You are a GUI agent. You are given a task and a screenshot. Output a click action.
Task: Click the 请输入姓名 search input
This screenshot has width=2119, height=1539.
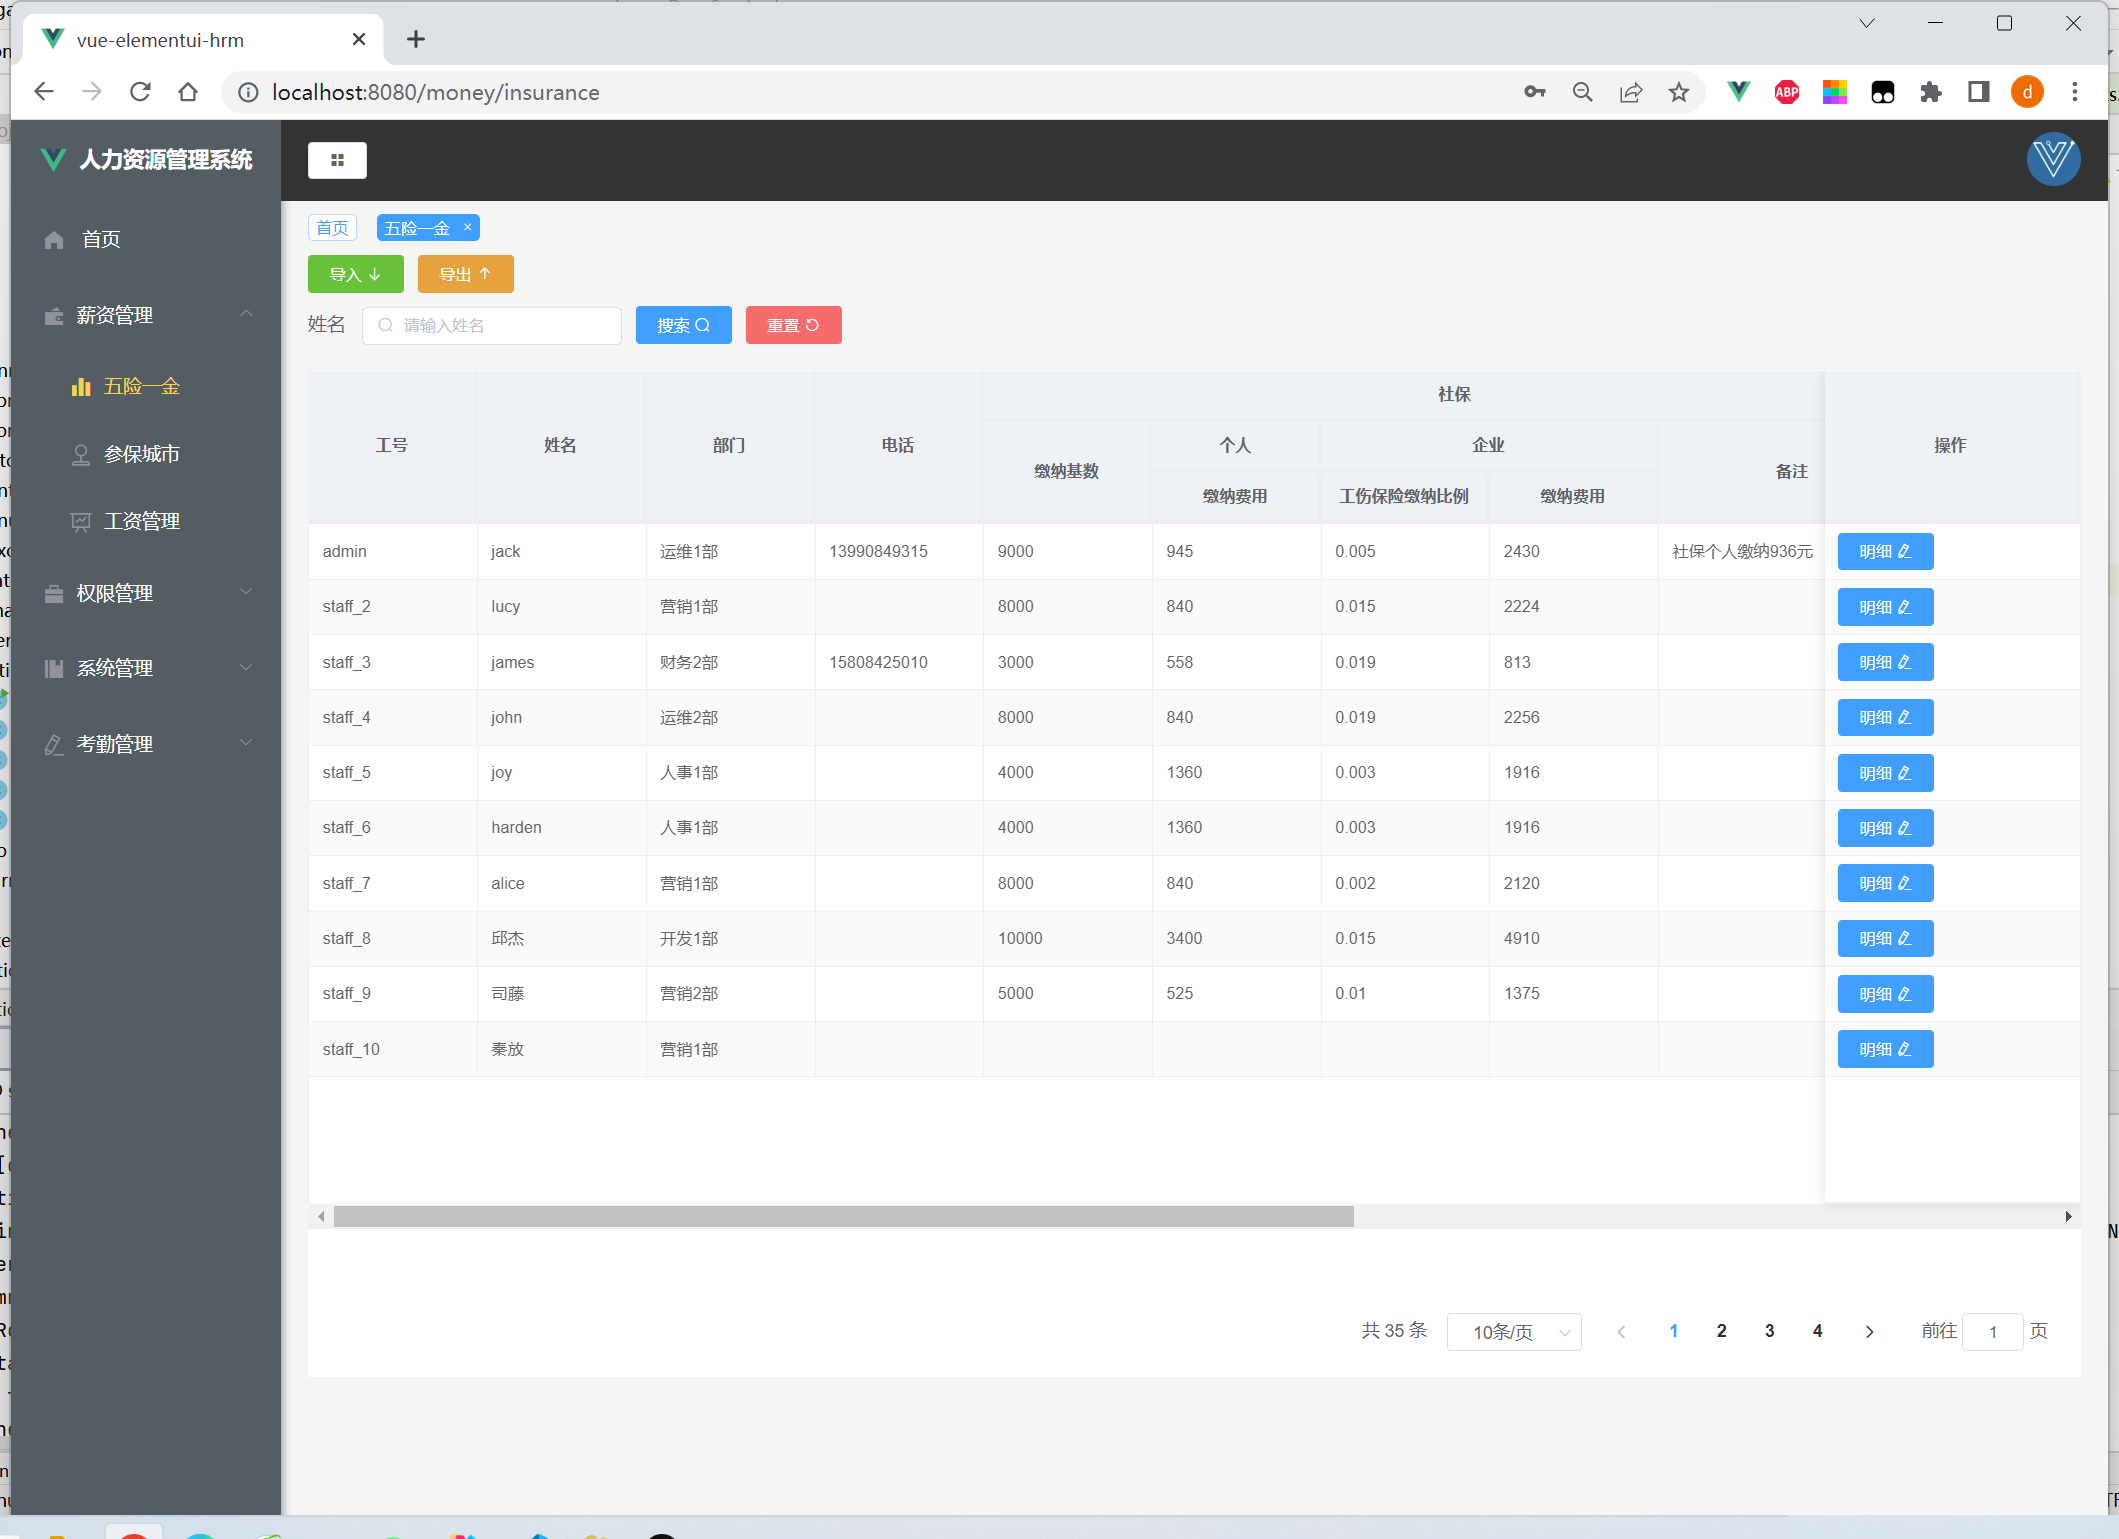pos(492,325)
